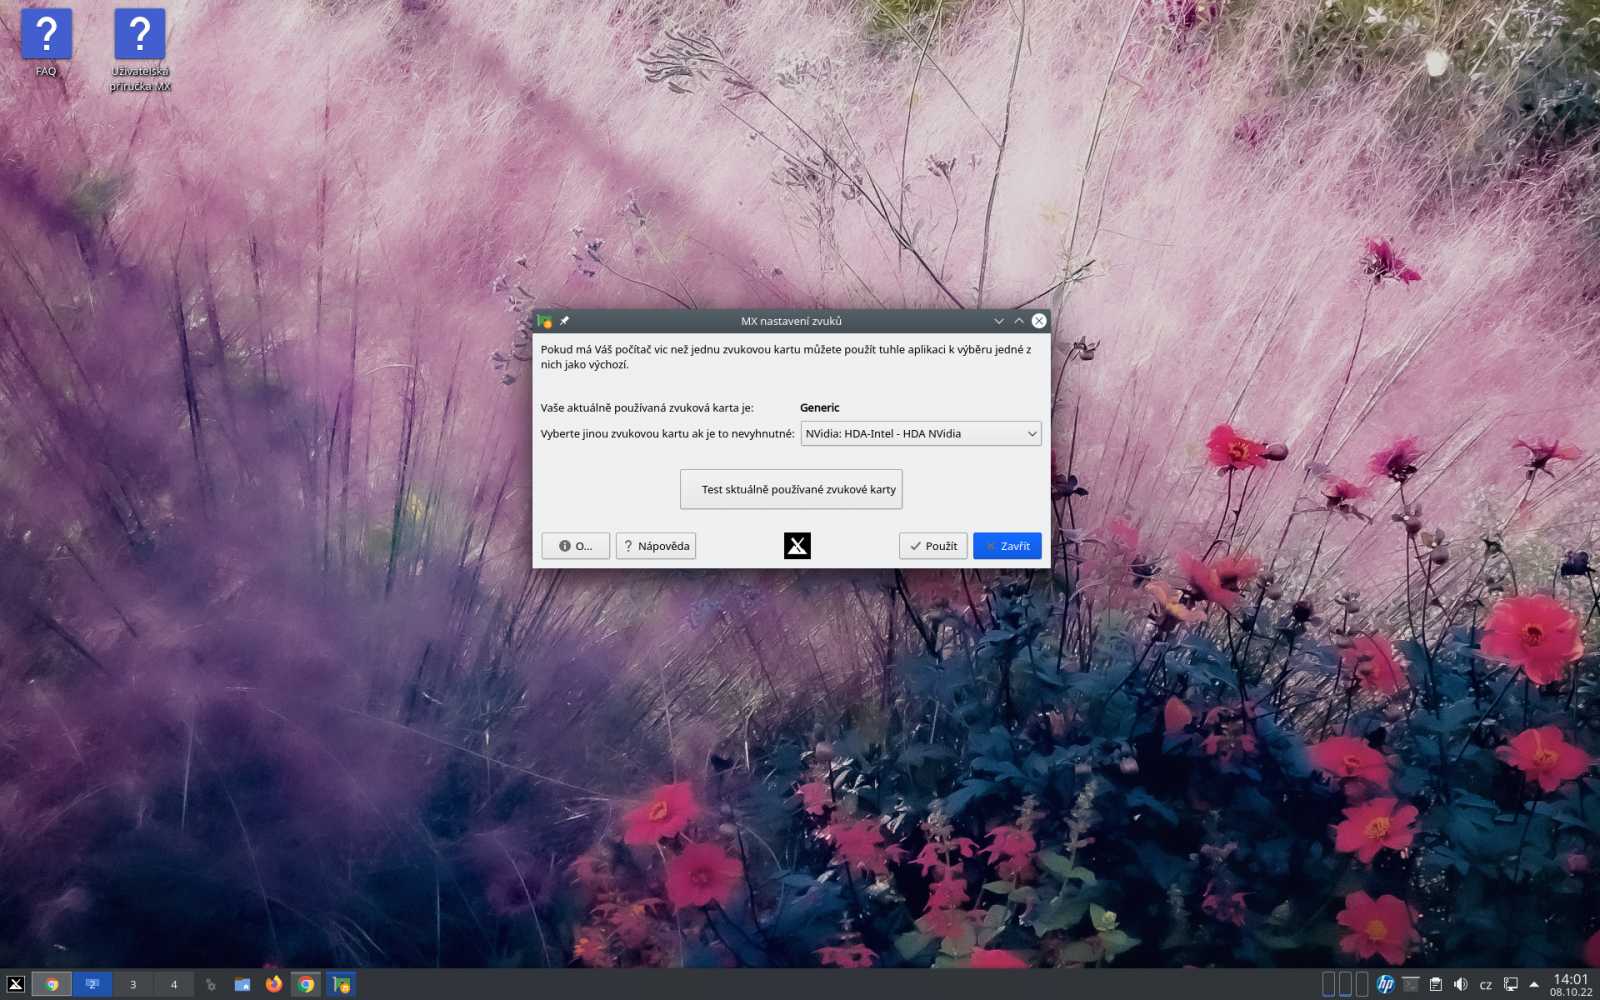
Task: Toggle the pin icon in the dialog titlebar
Action: coord(564,321)
